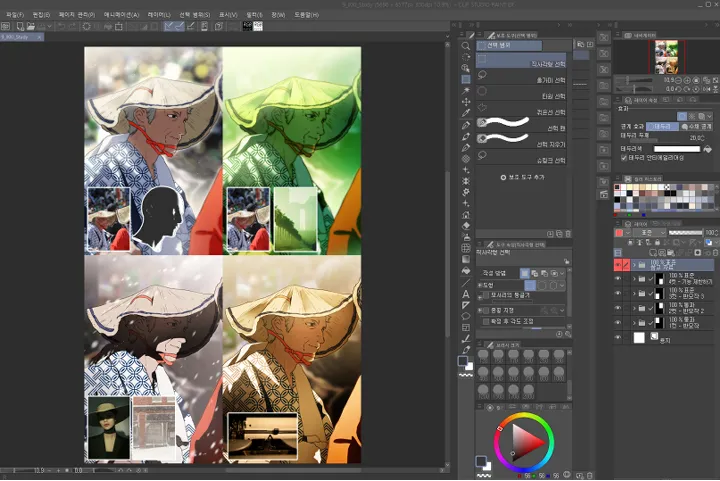Screen dimensions: 720x481
Task: Open the effect dropdown arrow in layer property
Action: [x=709, y=116]
